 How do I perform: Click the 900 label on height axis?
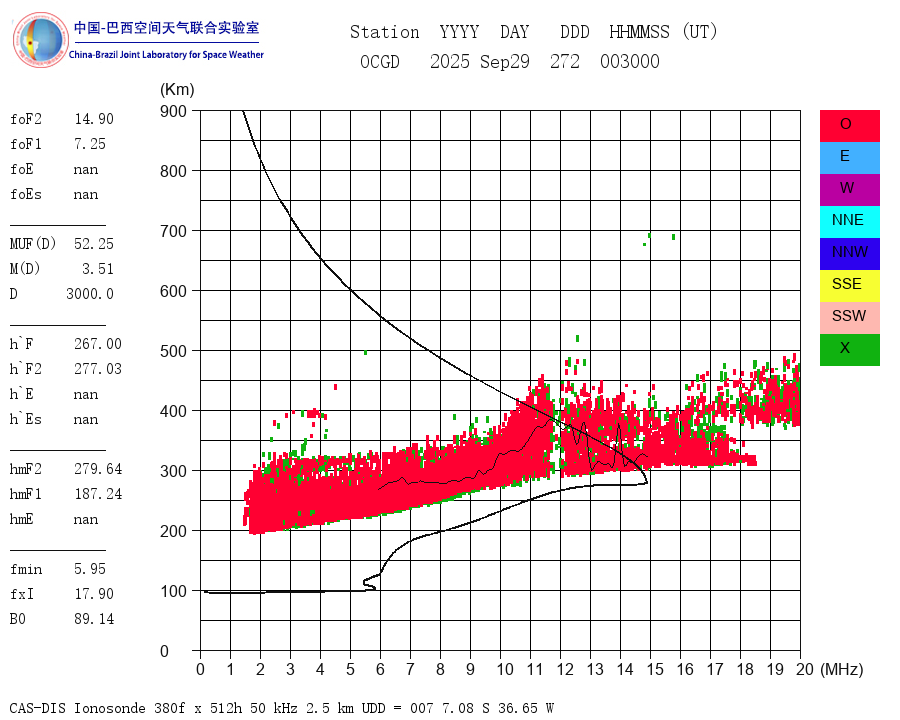tap(173, 111)
